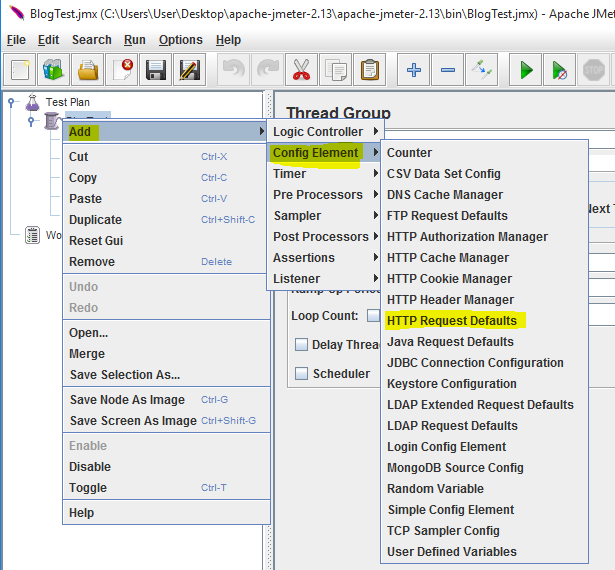This screenshot has width=615, height=570.
Task: Choose CSV Data Set Config
Action: [484, 174]
